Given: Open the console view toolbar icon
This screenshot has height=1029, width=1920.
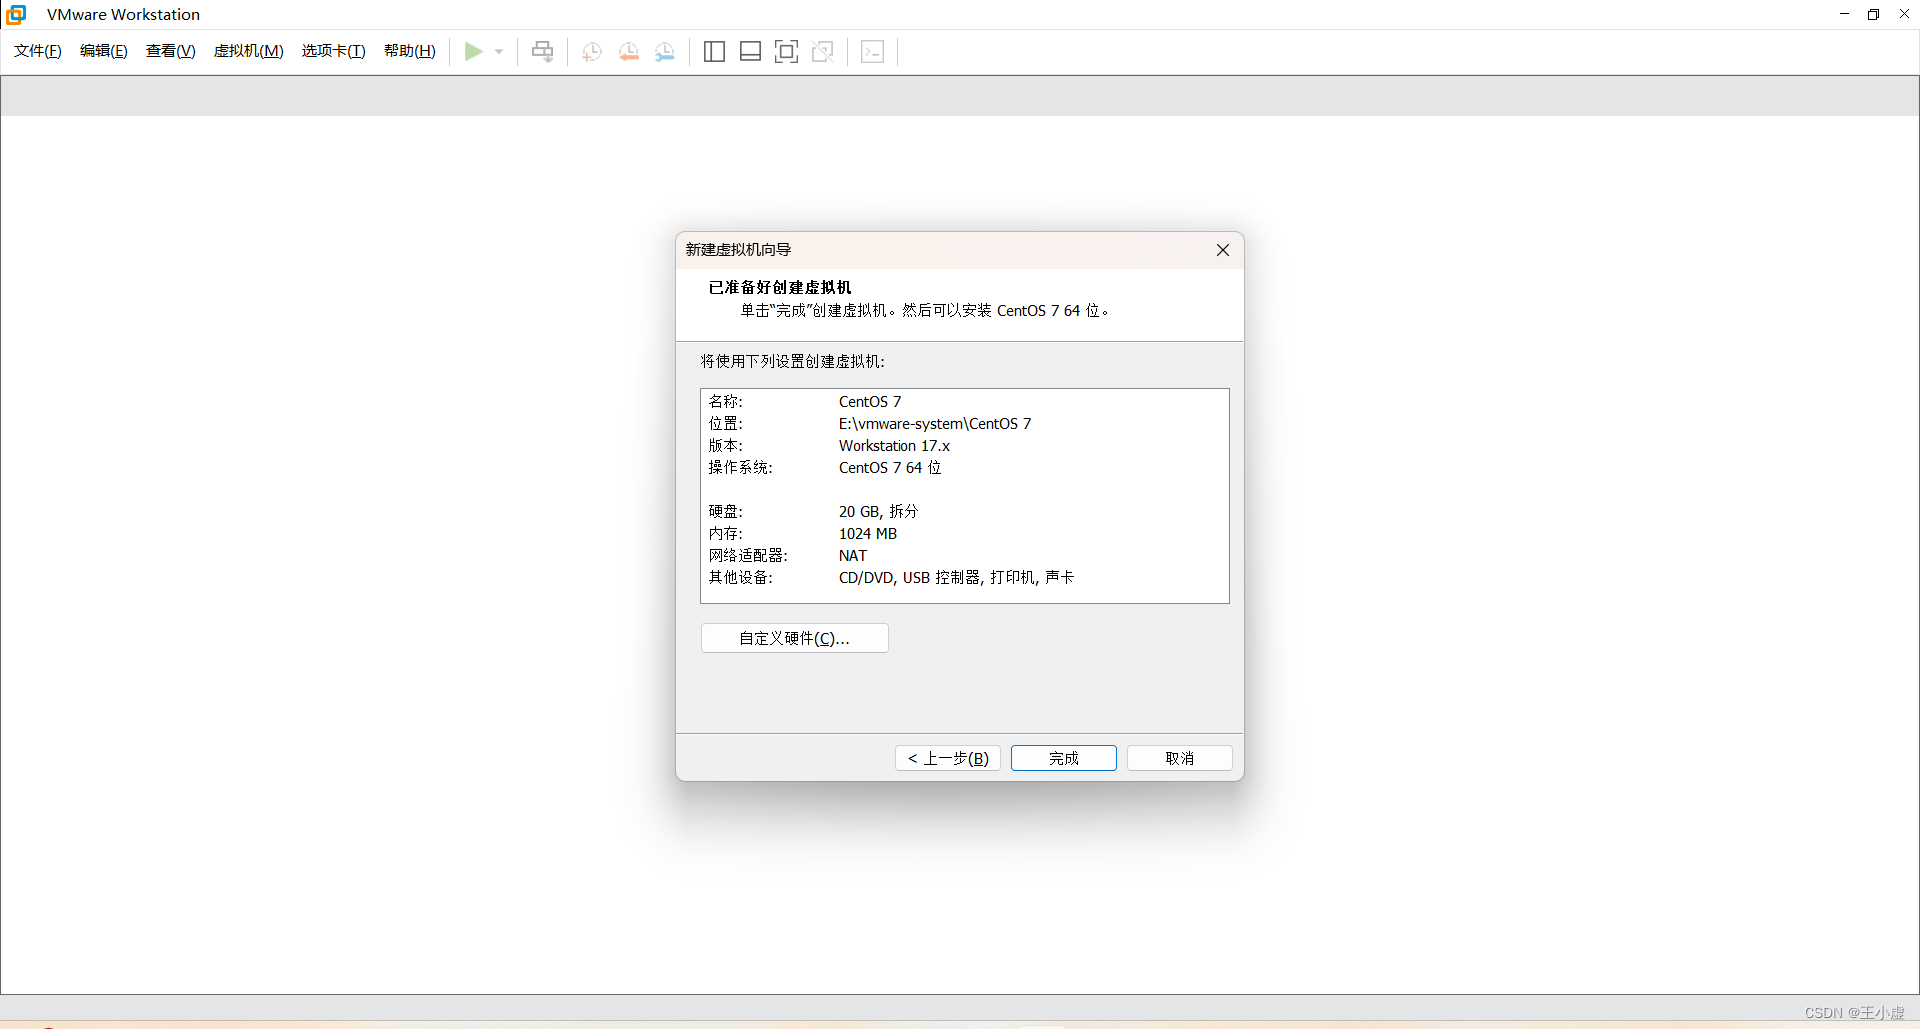Looking at the screenshot, I should coord(873,51).
